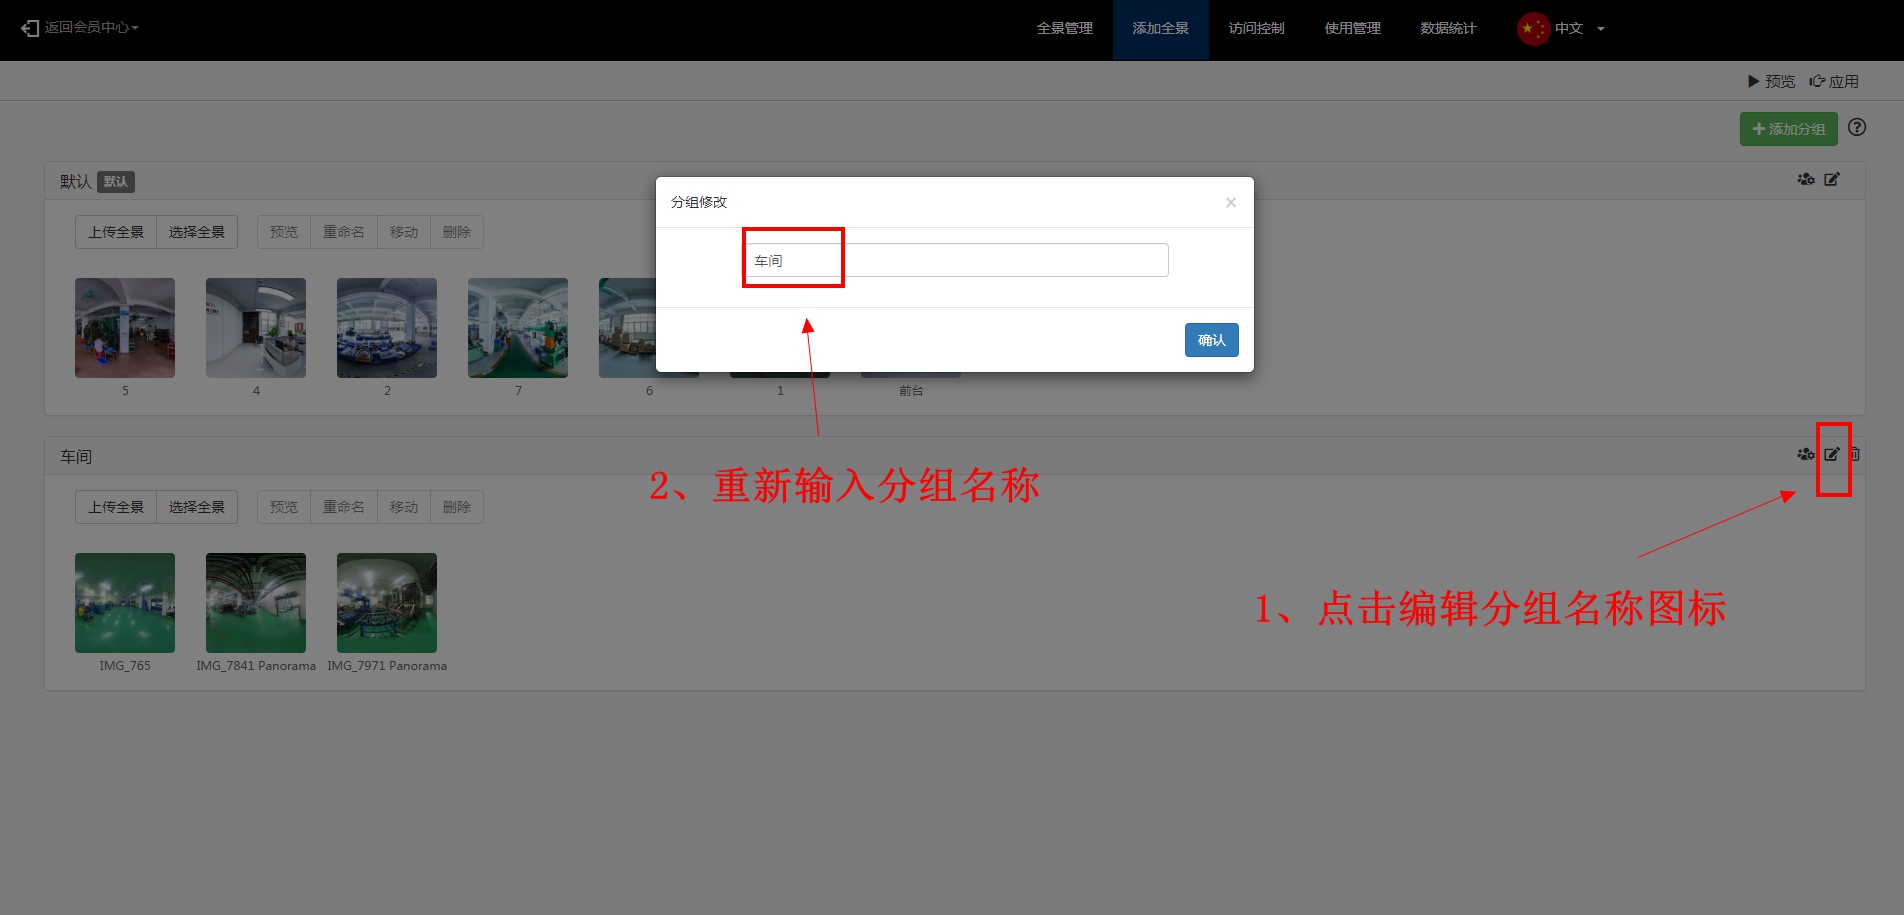Click 上传全景 in the 车间 group
Viewport: 1904px width, 915px height.
click(116, 507)
